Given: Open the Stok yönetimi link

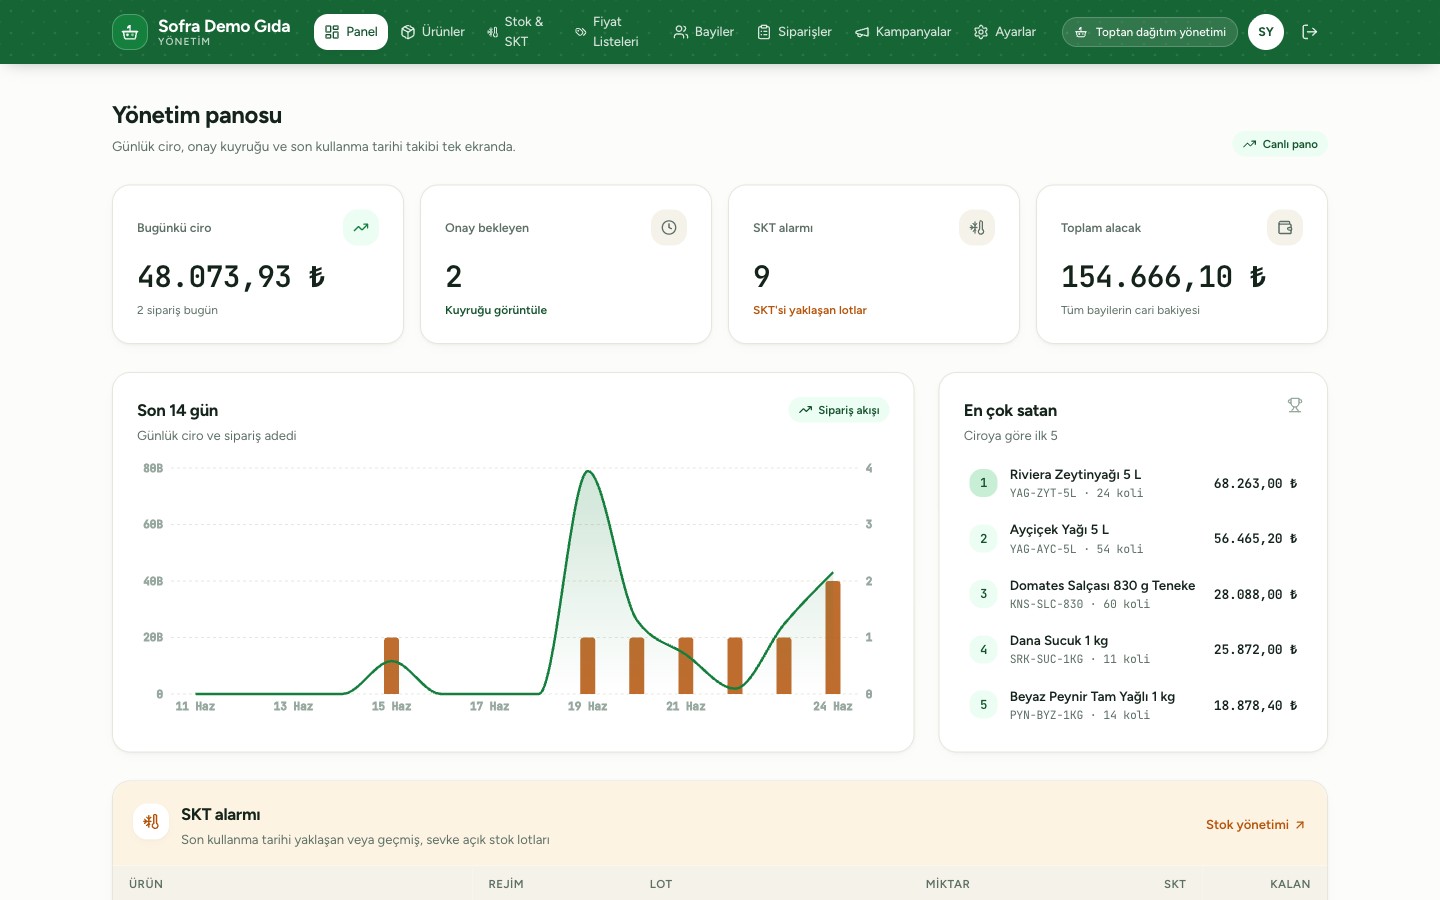Looking at the screenshot, I should click(1256, 825).
